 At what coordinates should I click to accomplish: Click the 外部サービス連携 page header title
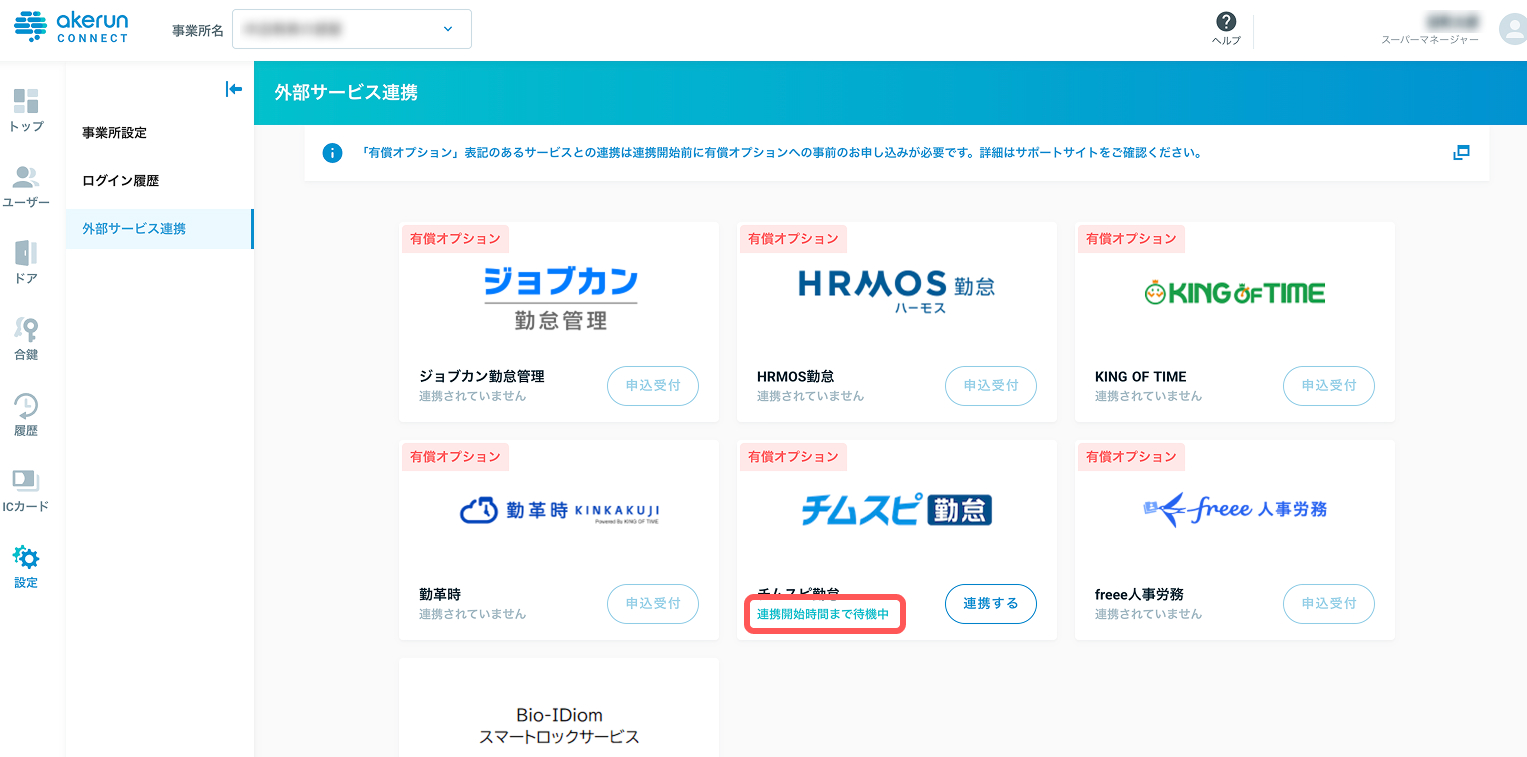pyautogui.click(x=346, y=93)
